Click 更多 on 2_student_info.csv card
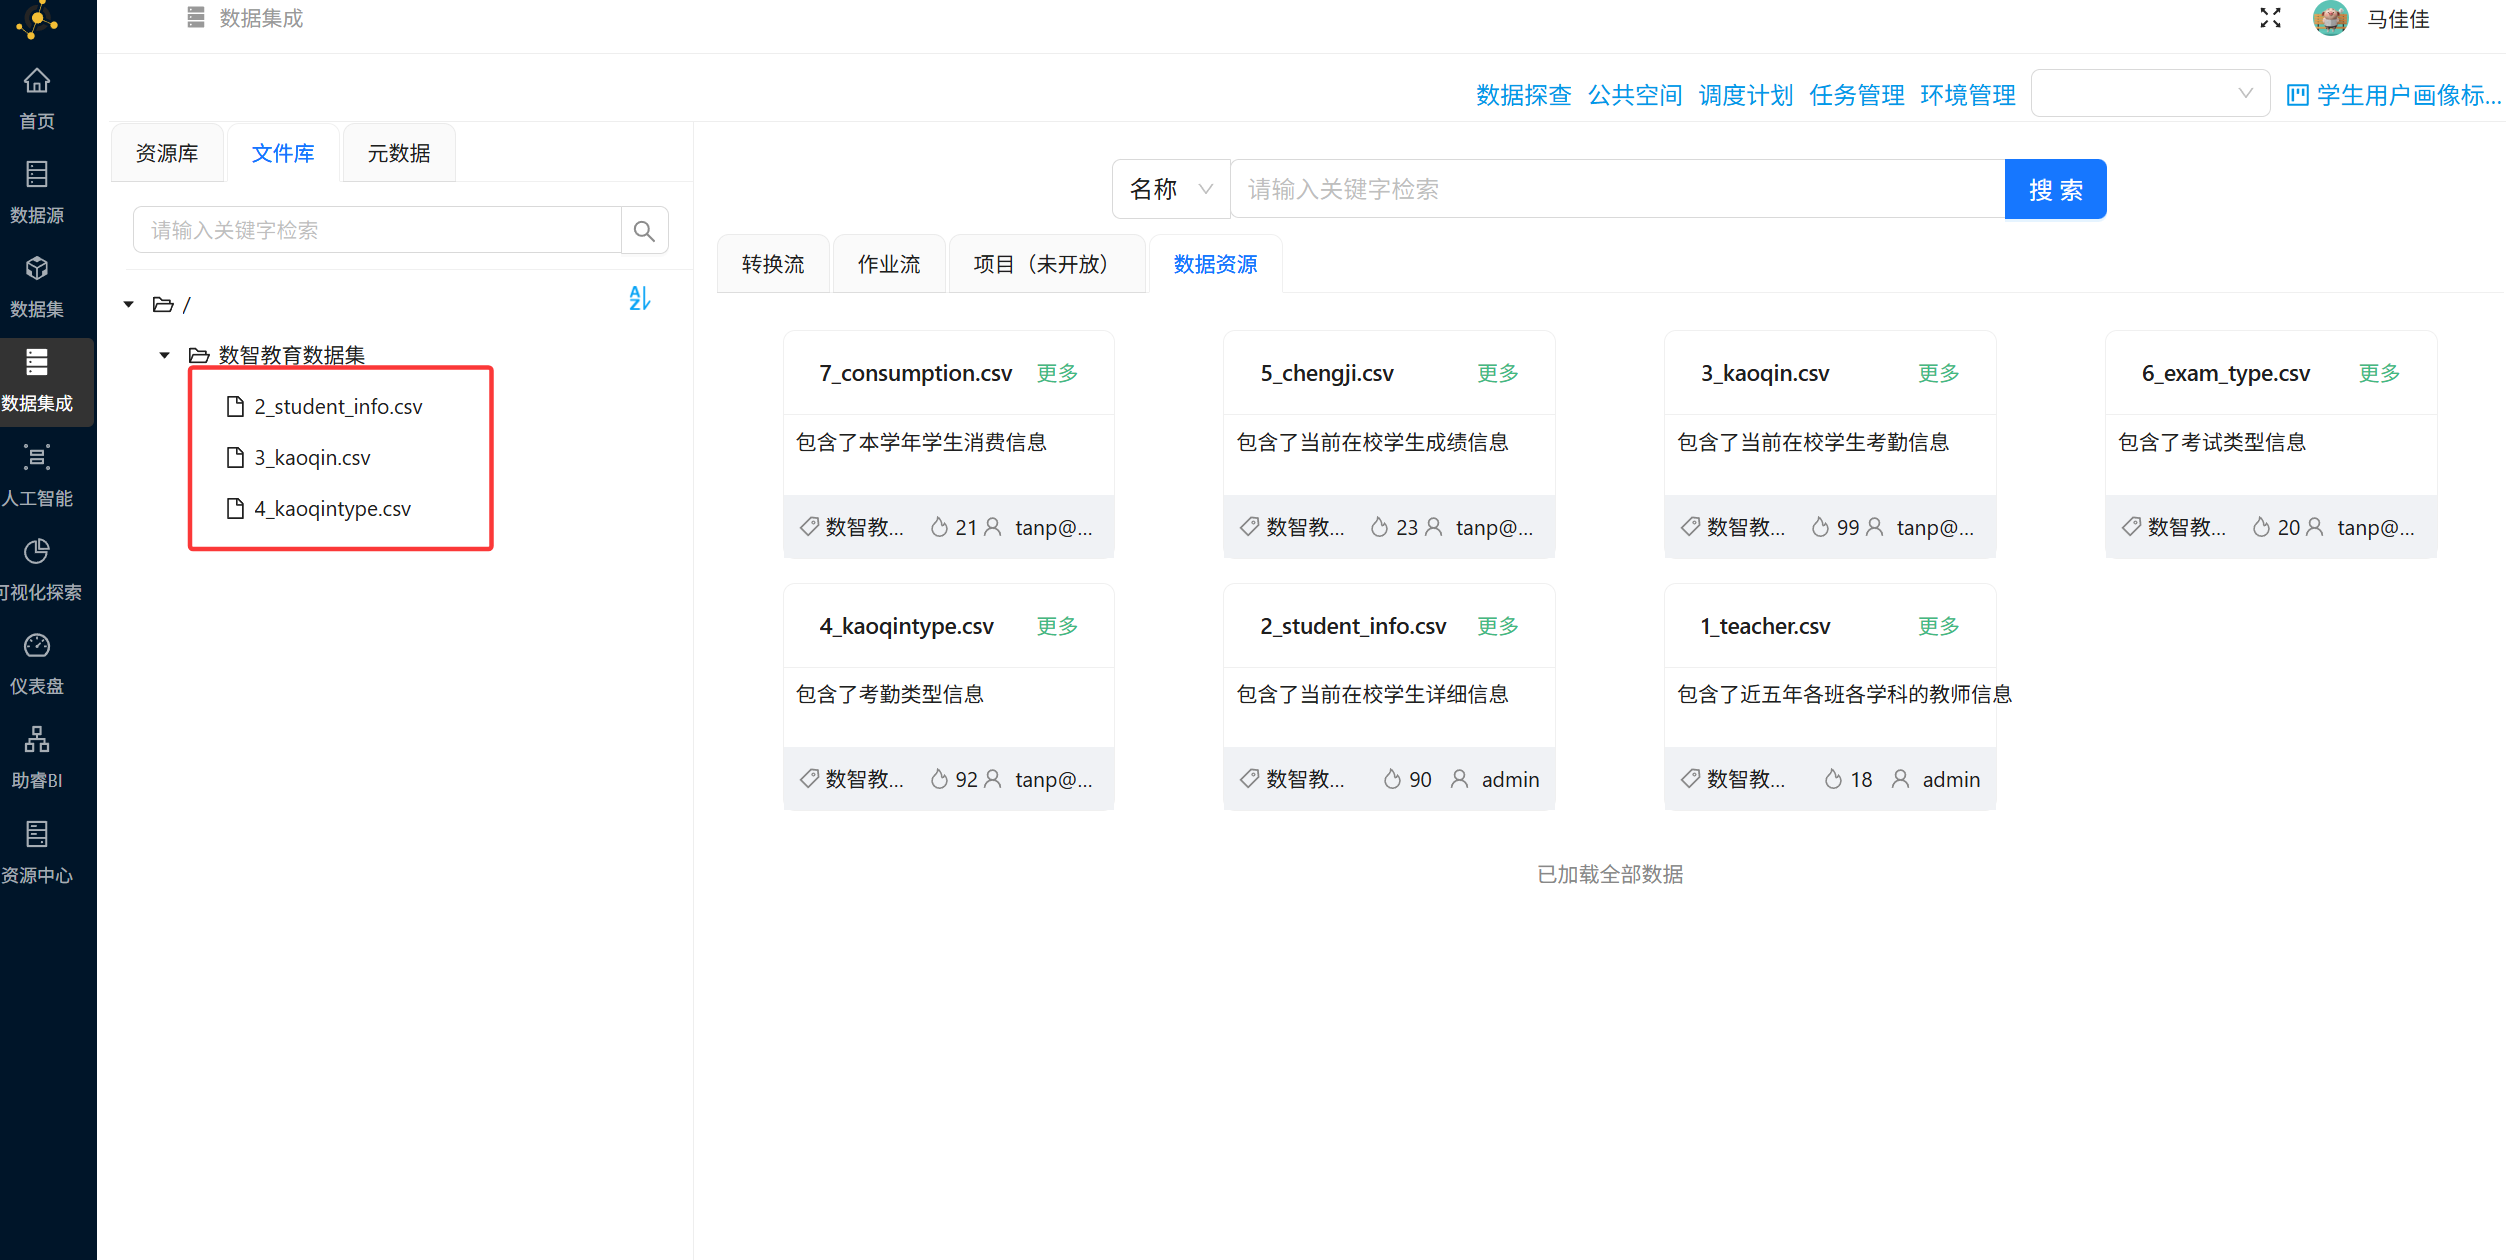This screenshot has height=1260, width=2506. (1498, 626)
